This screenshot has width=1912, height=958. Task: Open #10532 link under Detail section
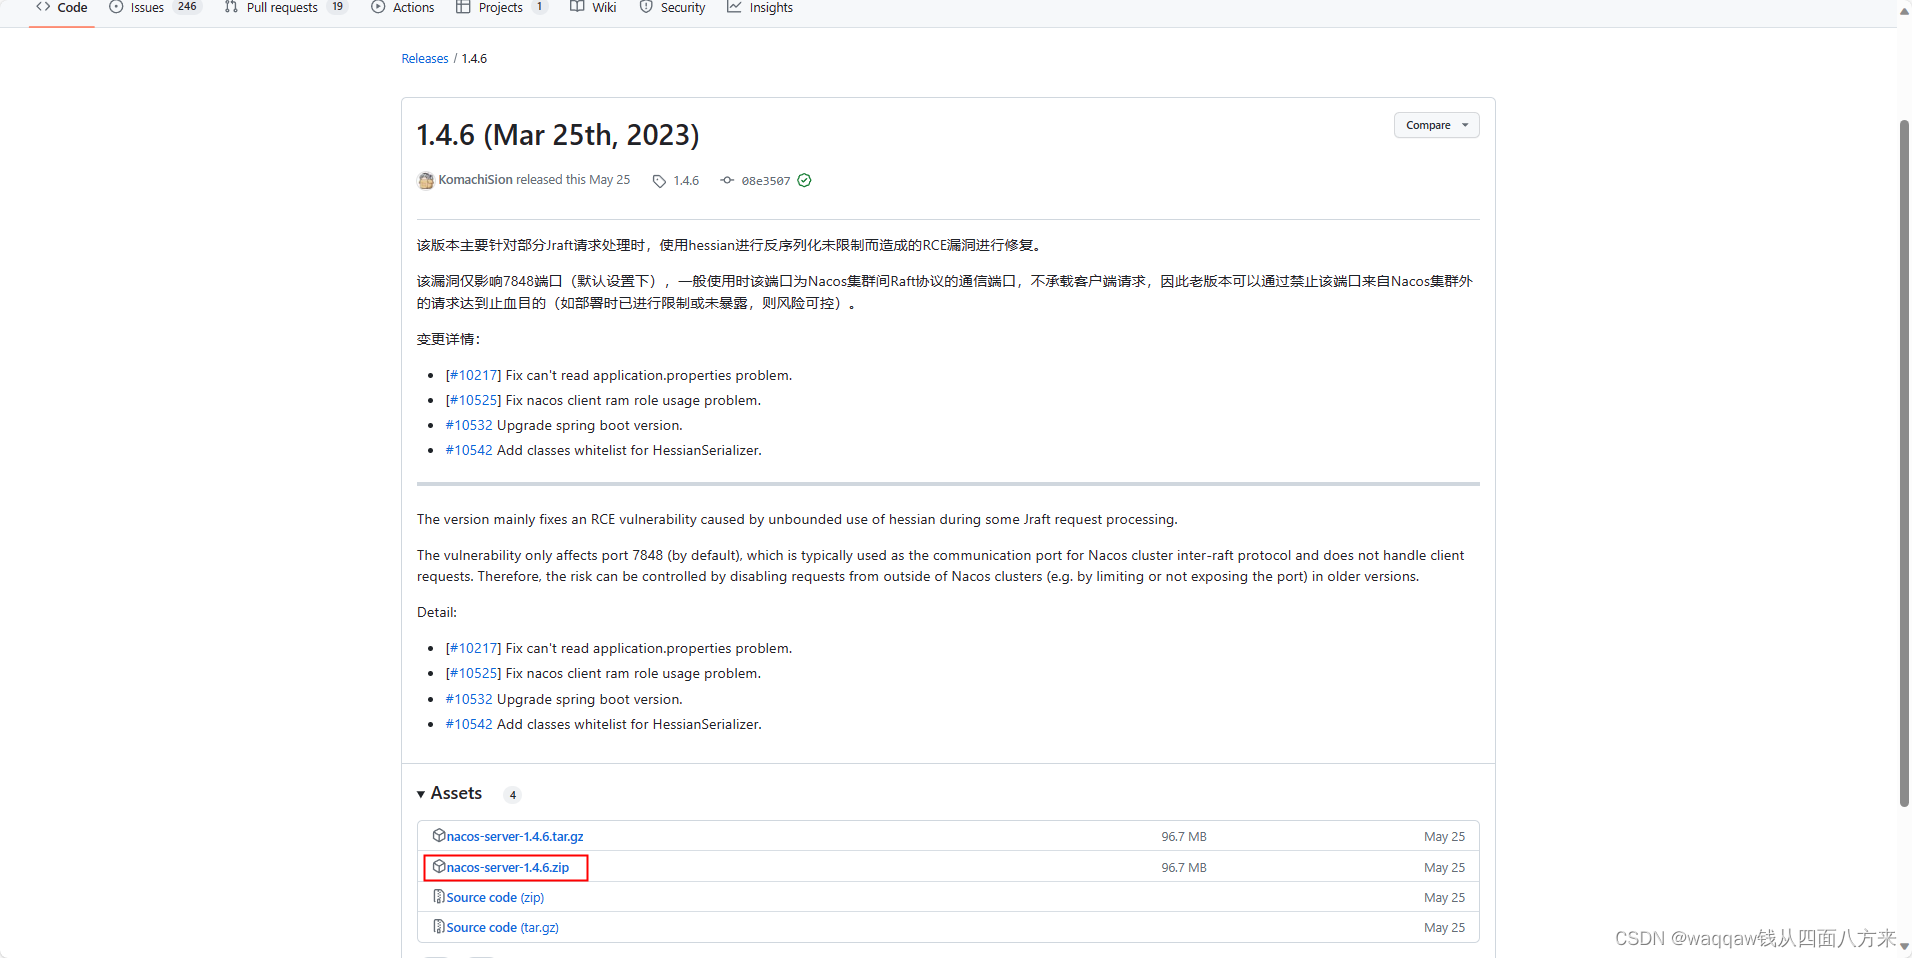pos(469,700)
